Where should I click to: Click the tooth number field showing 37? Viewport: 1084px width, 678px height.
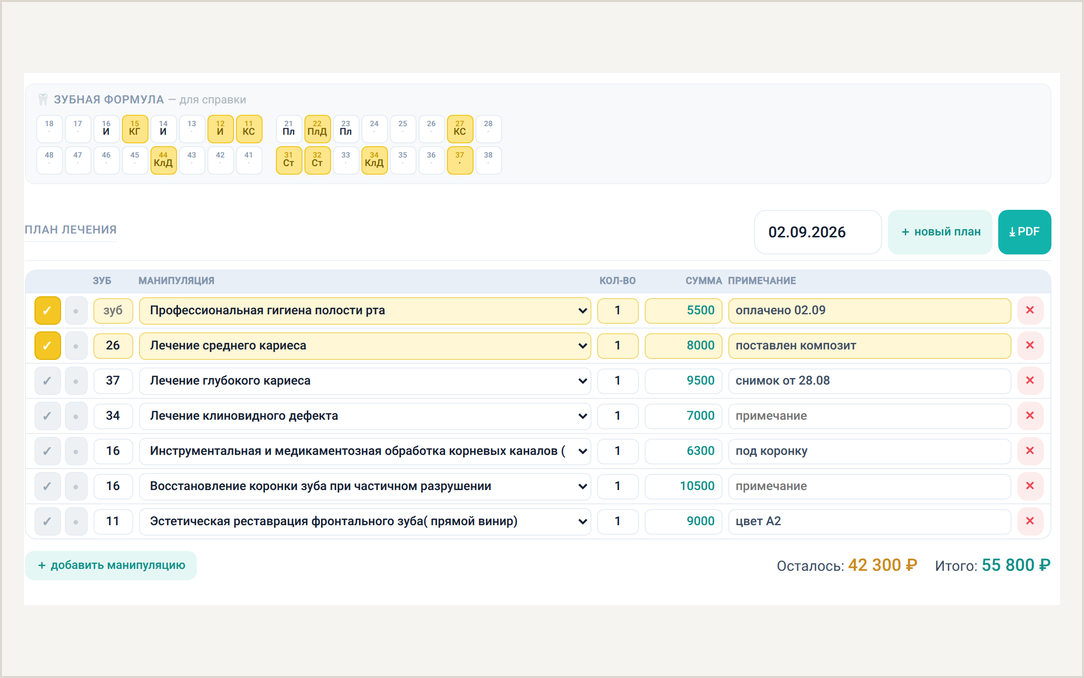(113, 381)
